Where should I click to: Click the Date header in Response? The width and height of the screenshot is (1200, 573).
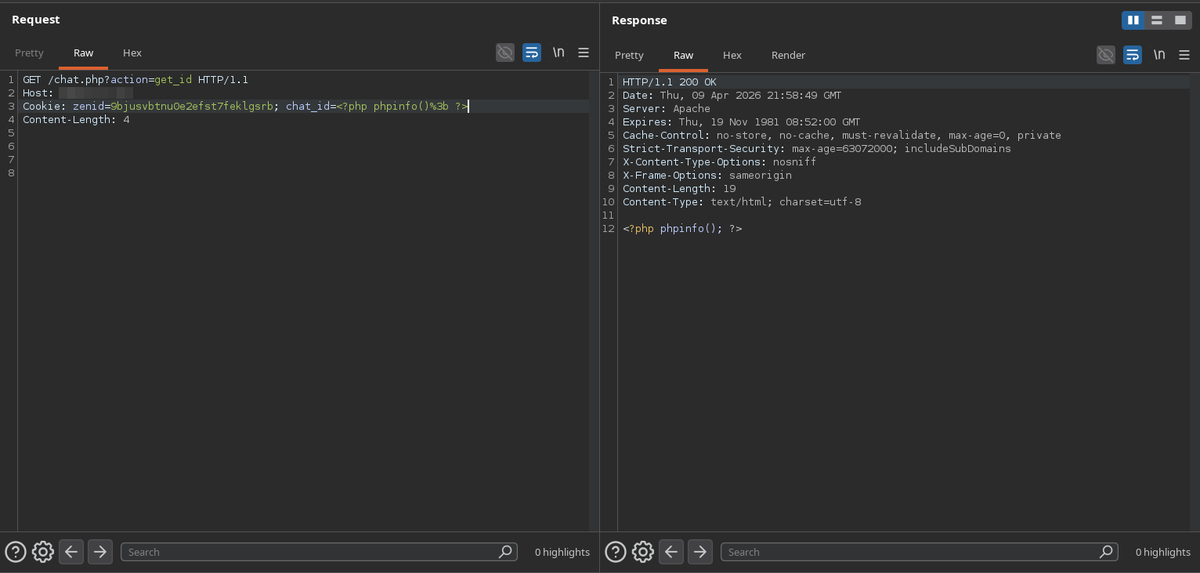[732, 95]
